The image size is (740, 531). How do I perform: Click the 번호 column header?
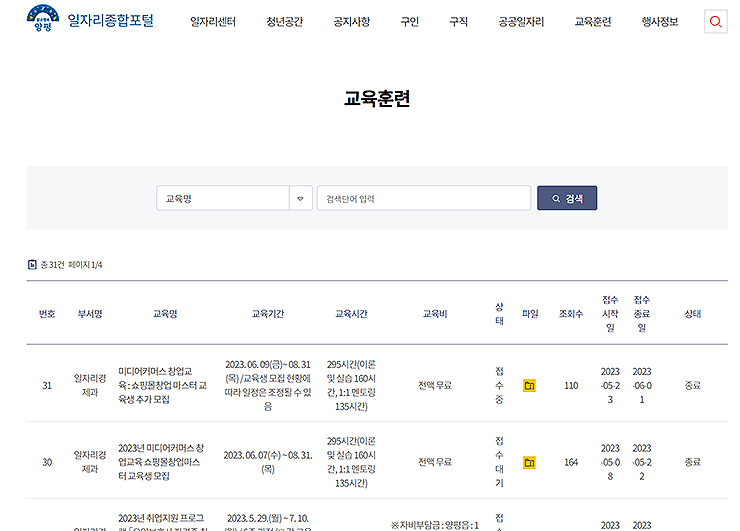click(x=47, y=314)
